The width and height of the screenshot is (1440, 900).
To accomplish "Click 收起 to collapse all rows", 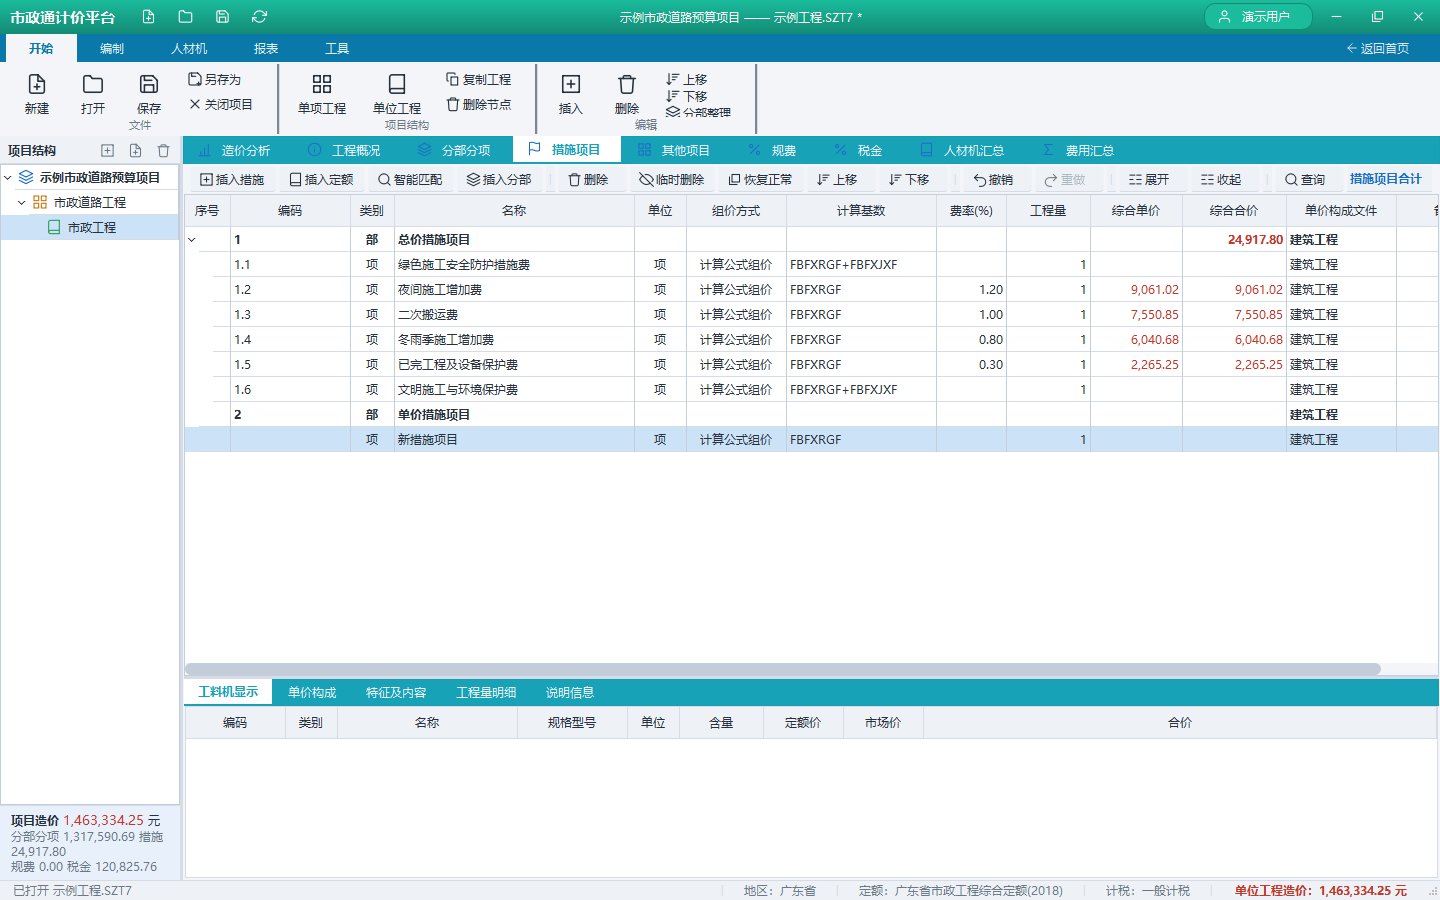I will point(1221,180).
